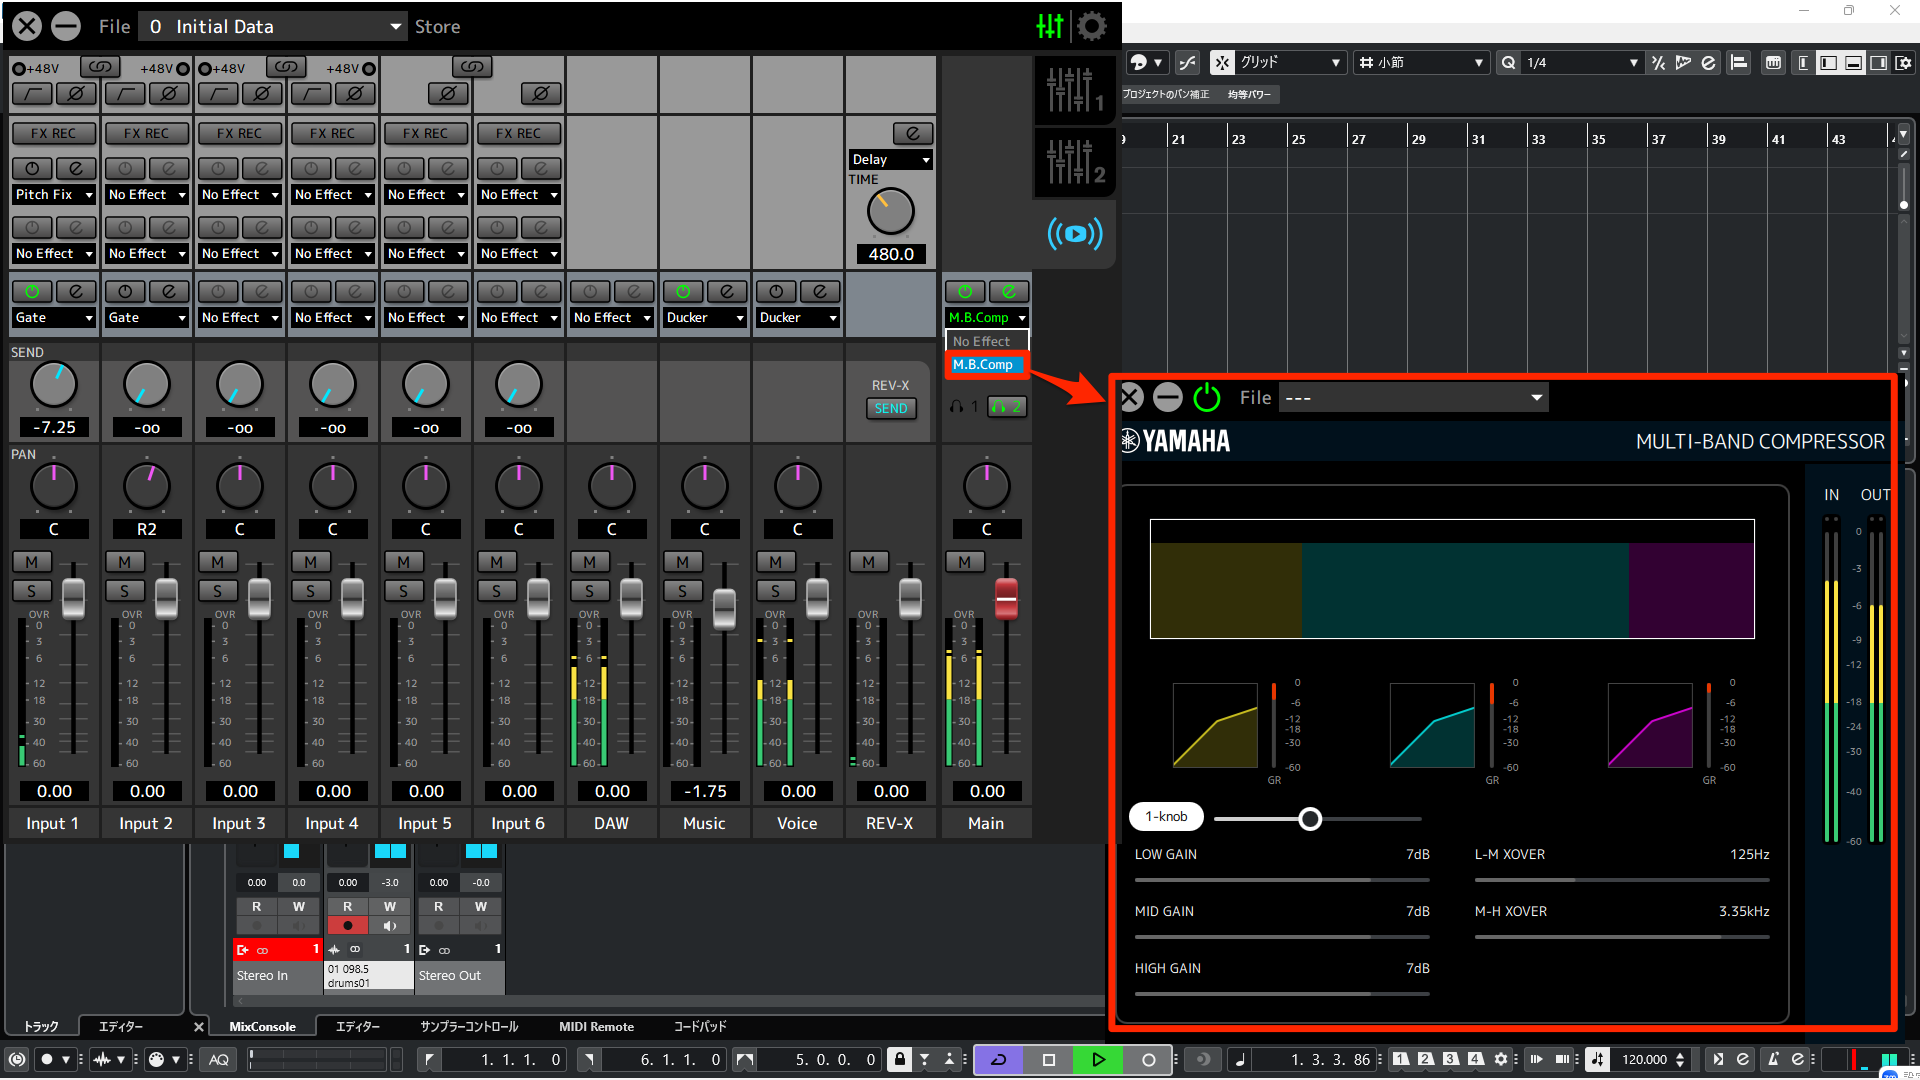This screenshot has height=1080, width=1920.
Task: Open Pitch Fix effect dropdown on Input 1
Action: pos(53,194)
